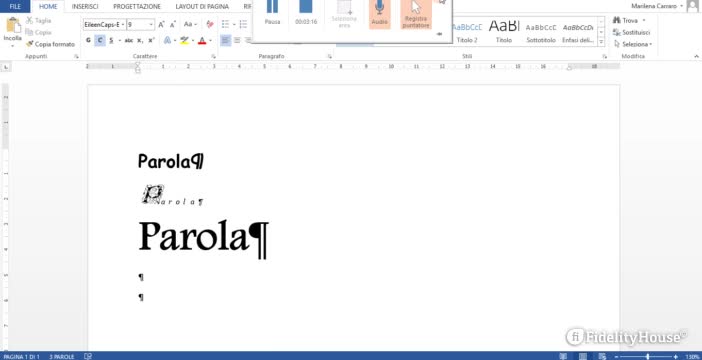Image resolution: width=702 pixels, height=360 pixels.
Task: Expand the styles gallery more arrow
Action: click(x=601, y=42)
